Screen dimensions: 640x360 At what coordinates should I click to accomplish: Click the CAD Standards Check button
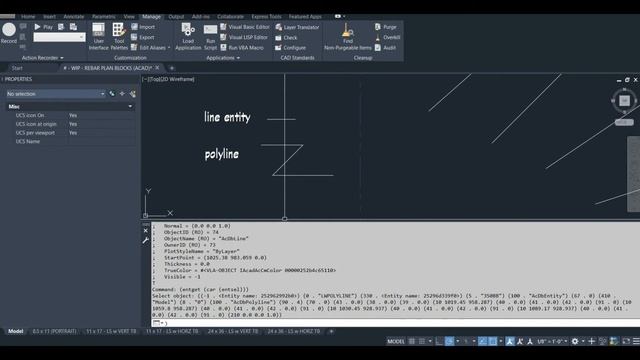pos(286,38)
